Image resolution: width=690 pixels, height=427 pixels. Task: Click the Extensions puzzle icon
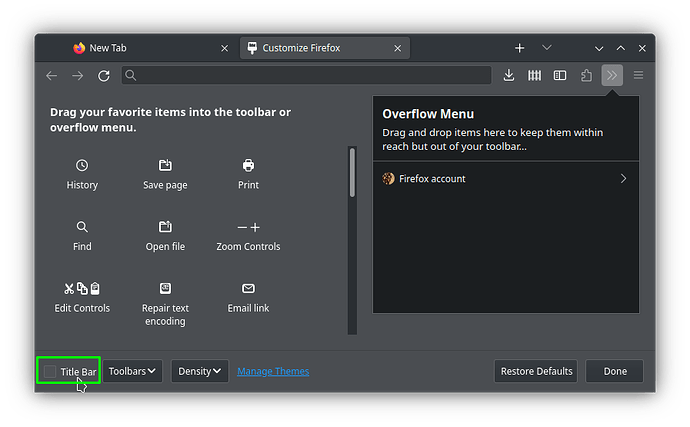click(x=586, y=75)
